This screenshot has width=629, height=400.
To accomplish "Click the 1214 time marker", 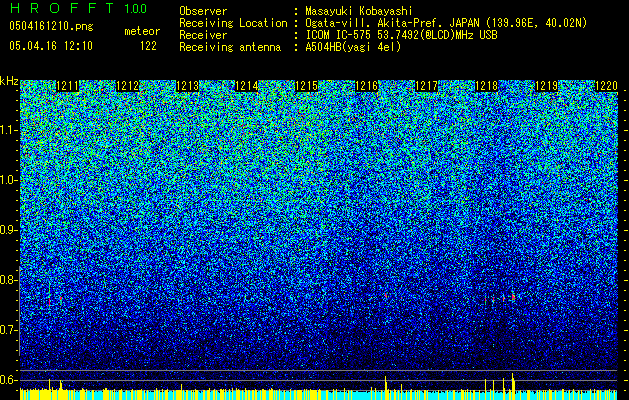I will [247, 86].
